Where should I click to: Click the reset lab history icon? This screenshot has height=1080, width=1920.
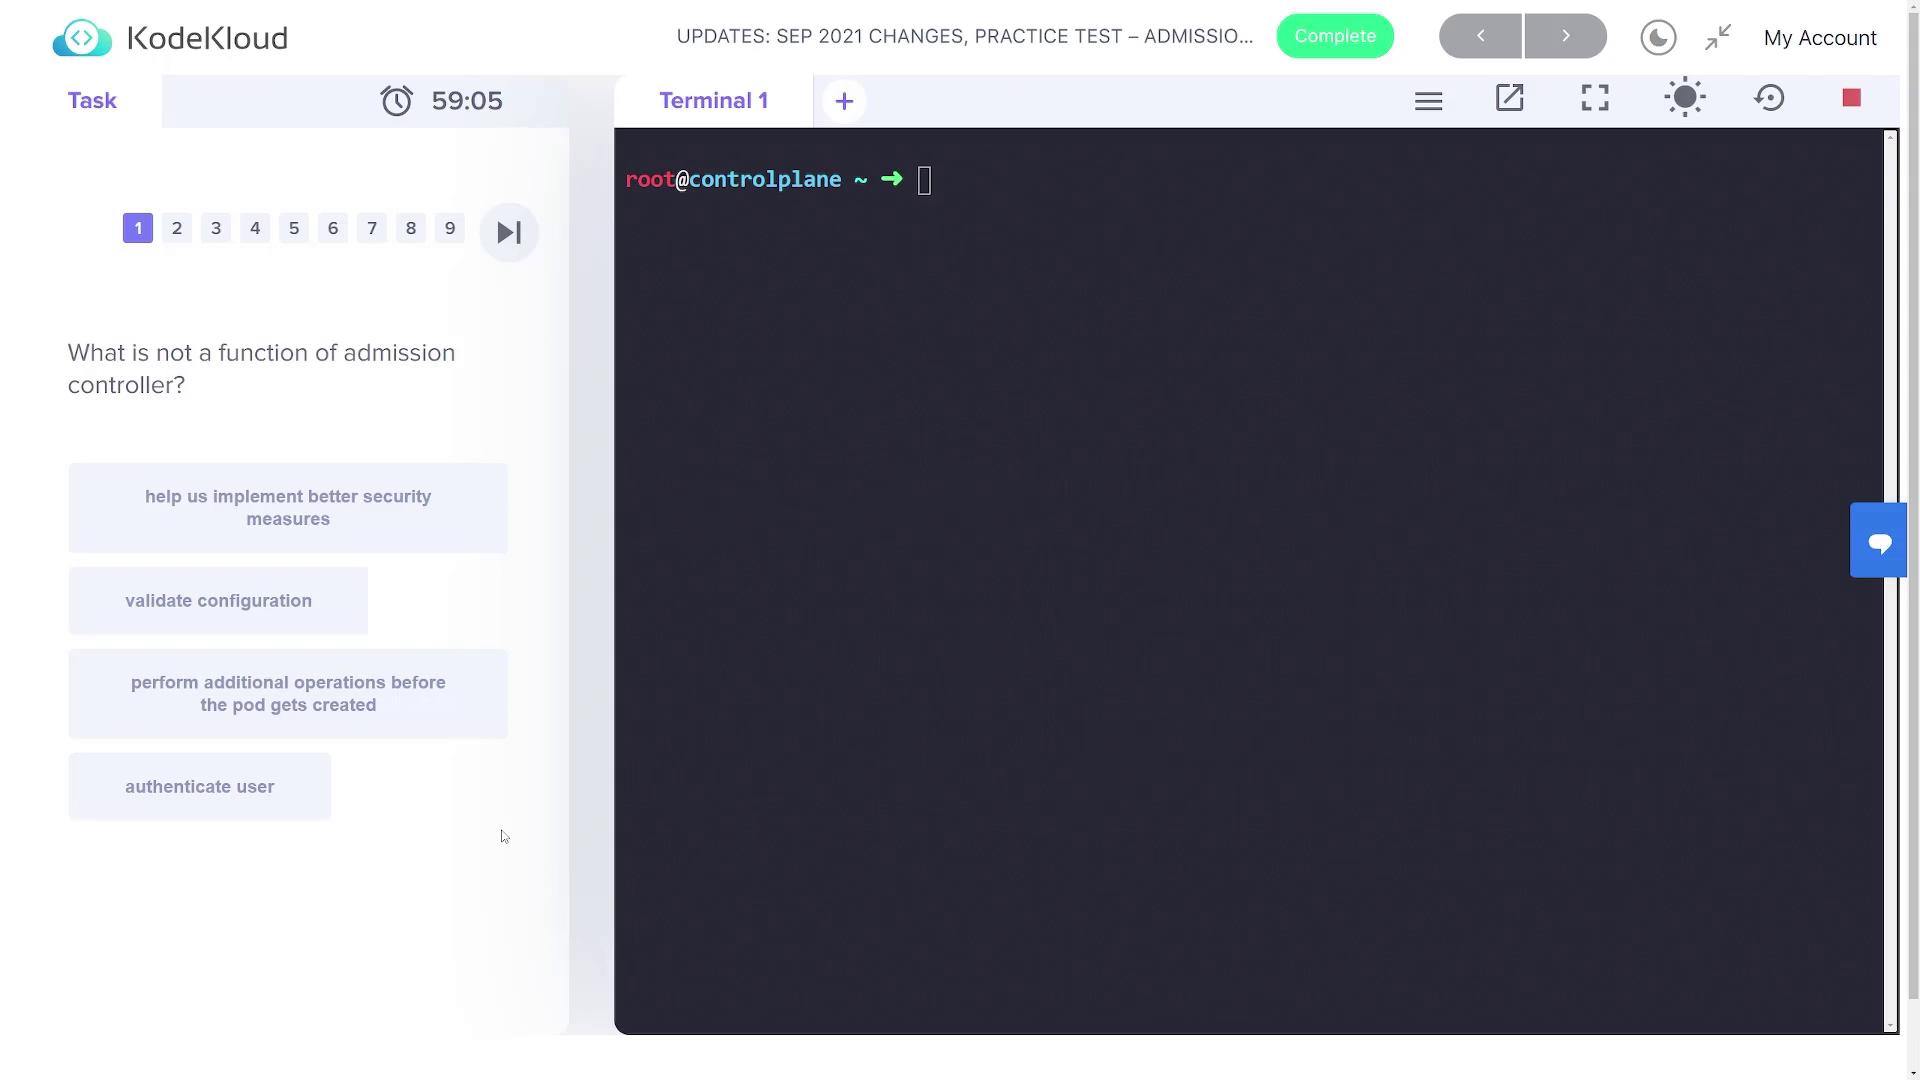[x=1769, y=98]
